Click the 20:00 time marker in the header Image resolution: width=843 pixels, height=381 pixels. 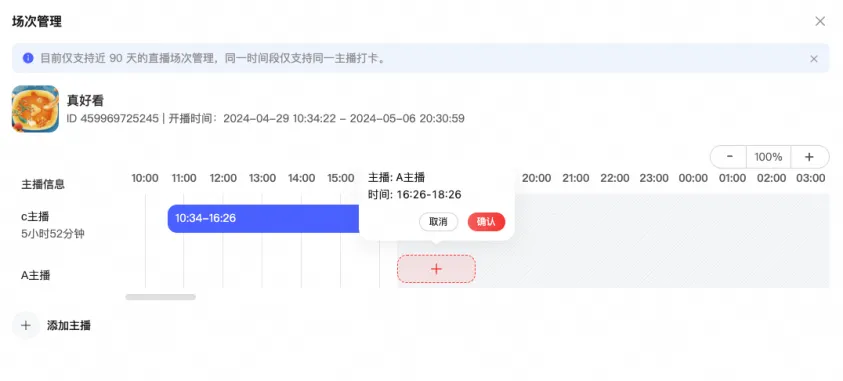(x=537, y=178)
